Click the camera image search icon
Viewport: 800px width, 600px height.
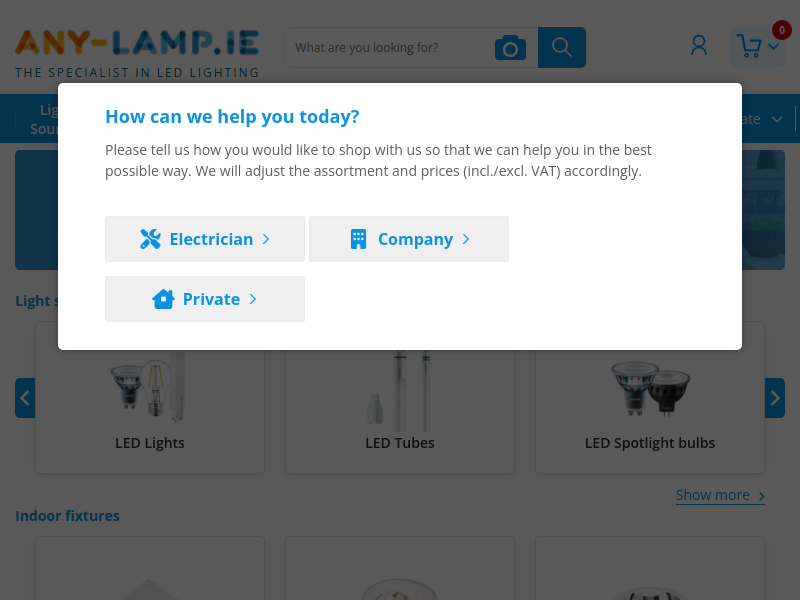[510, 47]
